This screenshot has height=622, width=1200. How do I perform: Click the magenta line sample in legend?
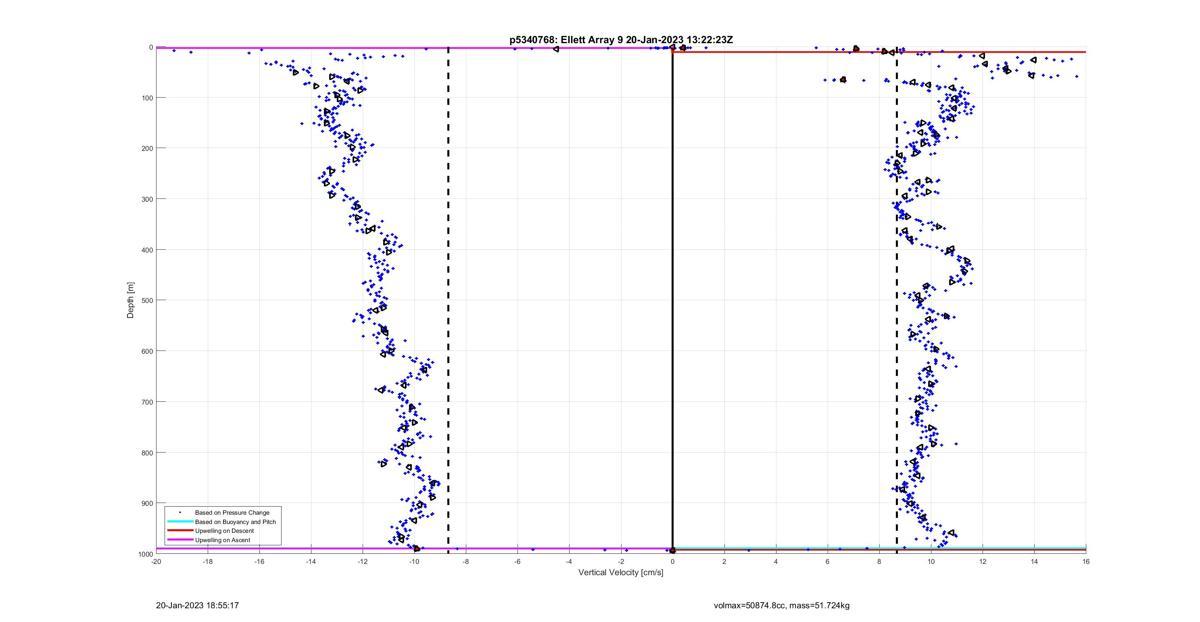[180, 540]
